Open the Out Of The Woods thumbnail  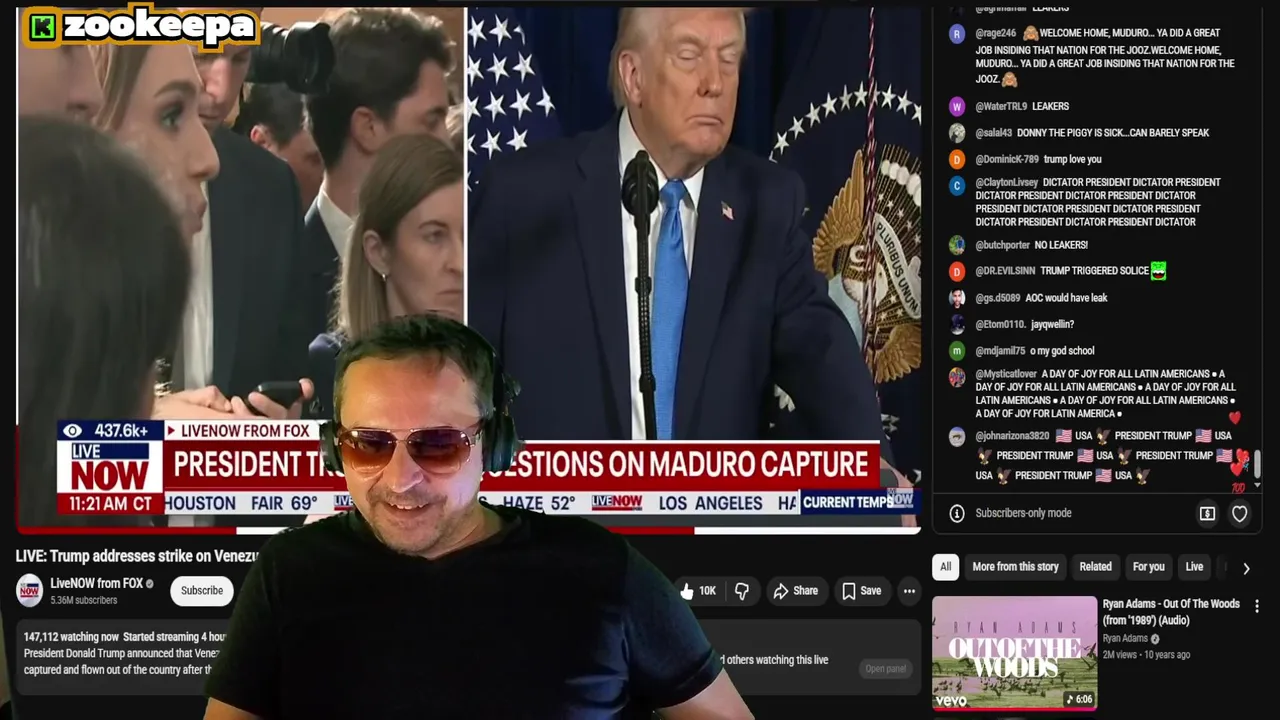coord(1014,652)
